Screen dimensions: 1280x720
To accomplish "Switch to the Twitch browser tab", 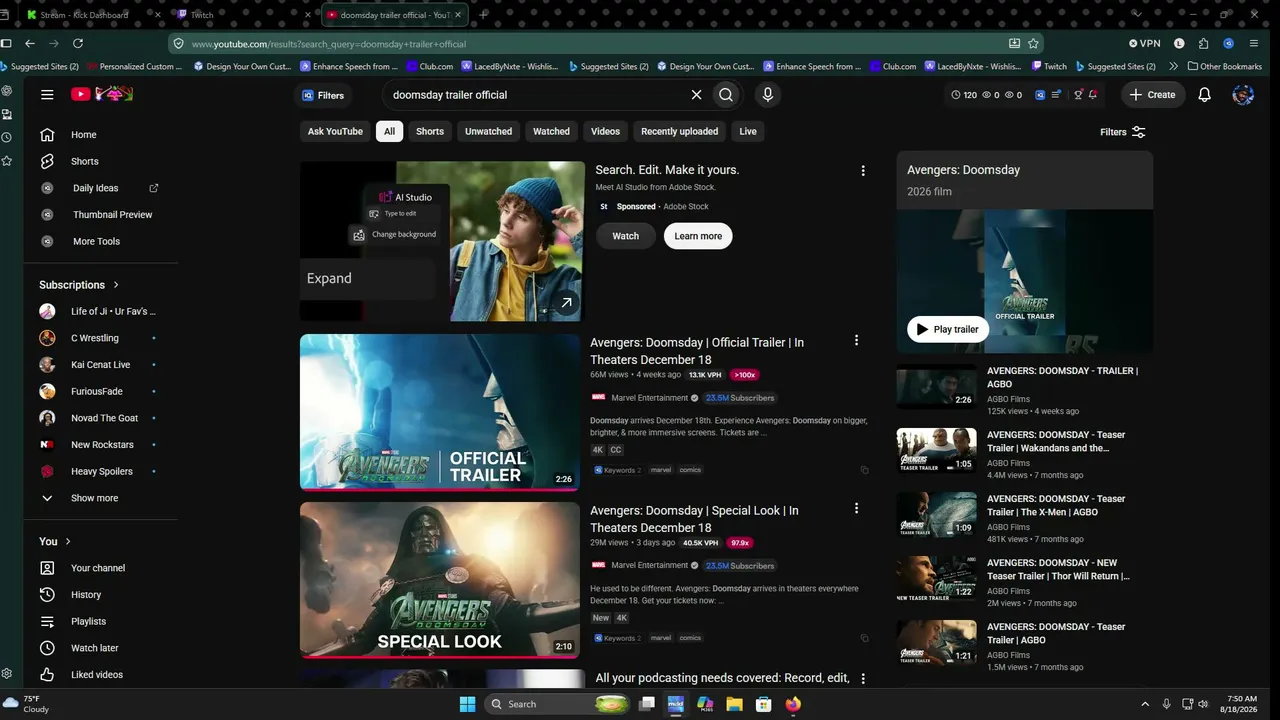I will (x=242, y=15).
